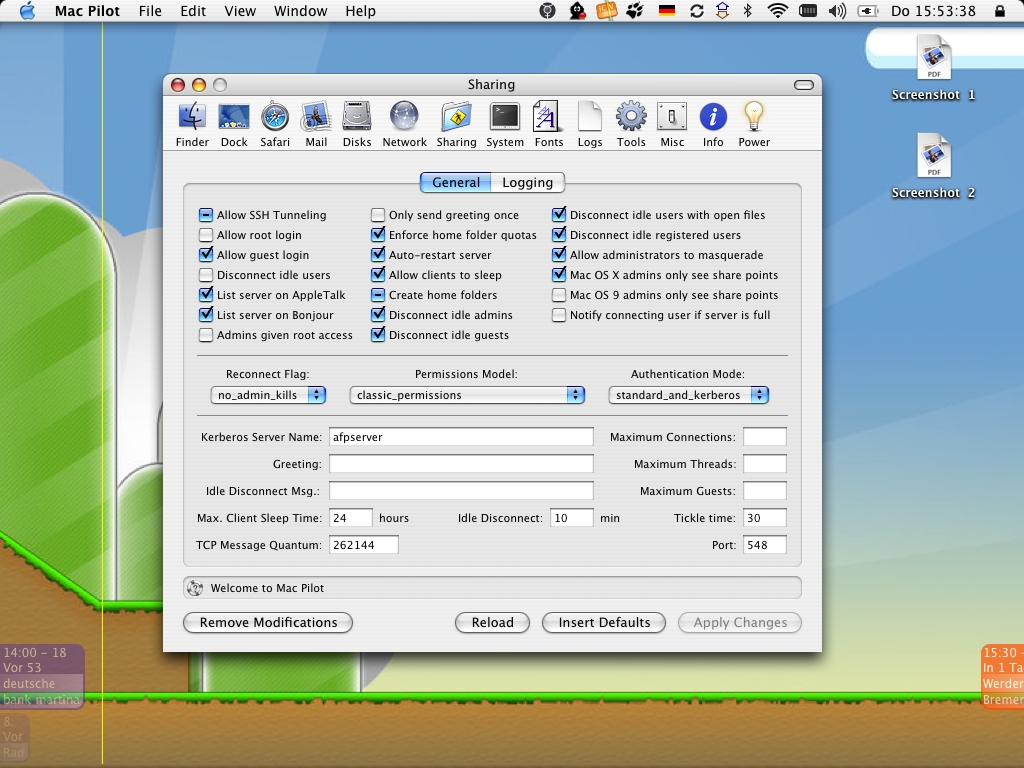Click the paw print icon in menu bar
Screen dimensions: 1024x768
pos(635,11)
